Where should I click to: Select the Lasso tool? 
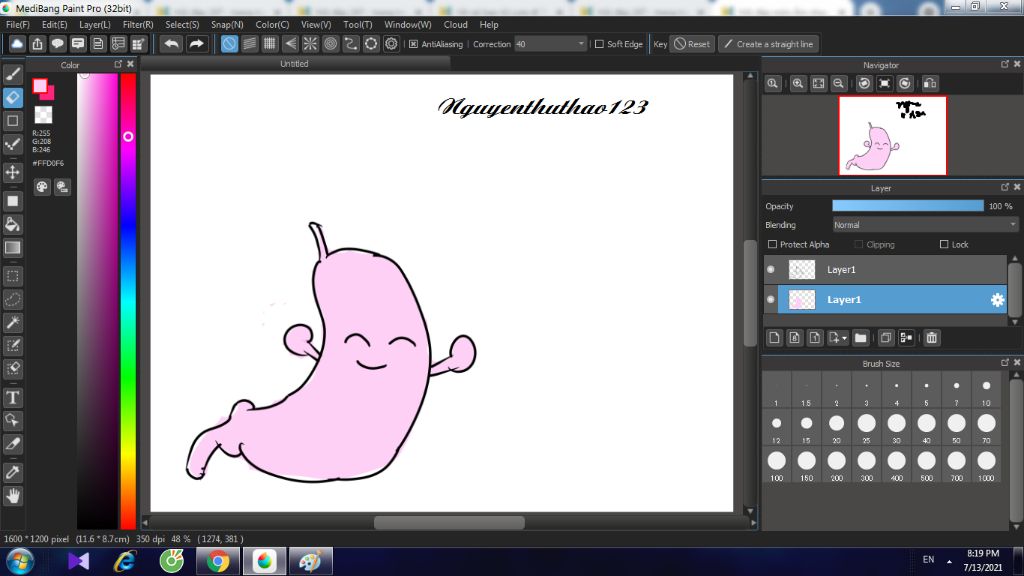[x=12, y=299]
